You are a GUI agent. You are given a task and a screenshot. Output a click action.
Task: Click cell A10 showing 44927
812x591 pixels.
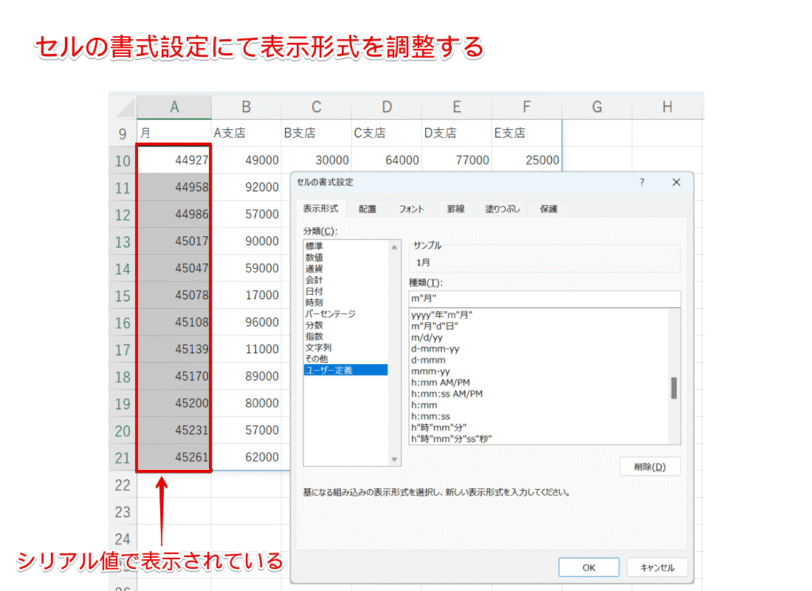point(174,160)
